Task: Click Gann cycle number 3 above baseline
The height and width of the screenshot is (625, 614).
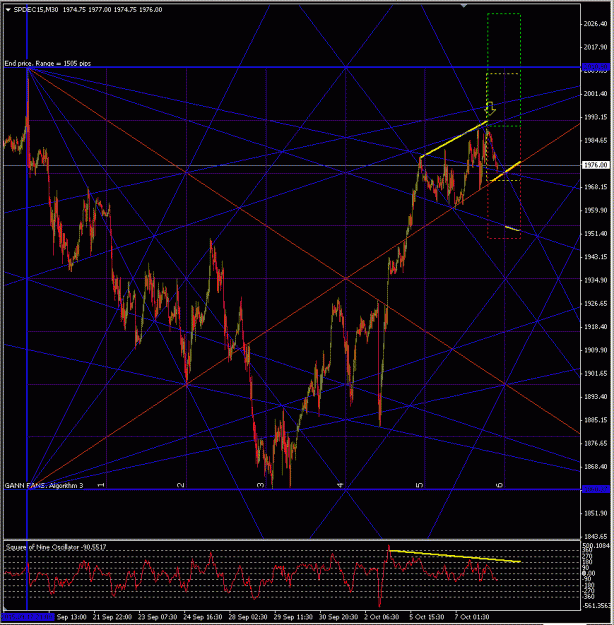Action: point(261,485)
